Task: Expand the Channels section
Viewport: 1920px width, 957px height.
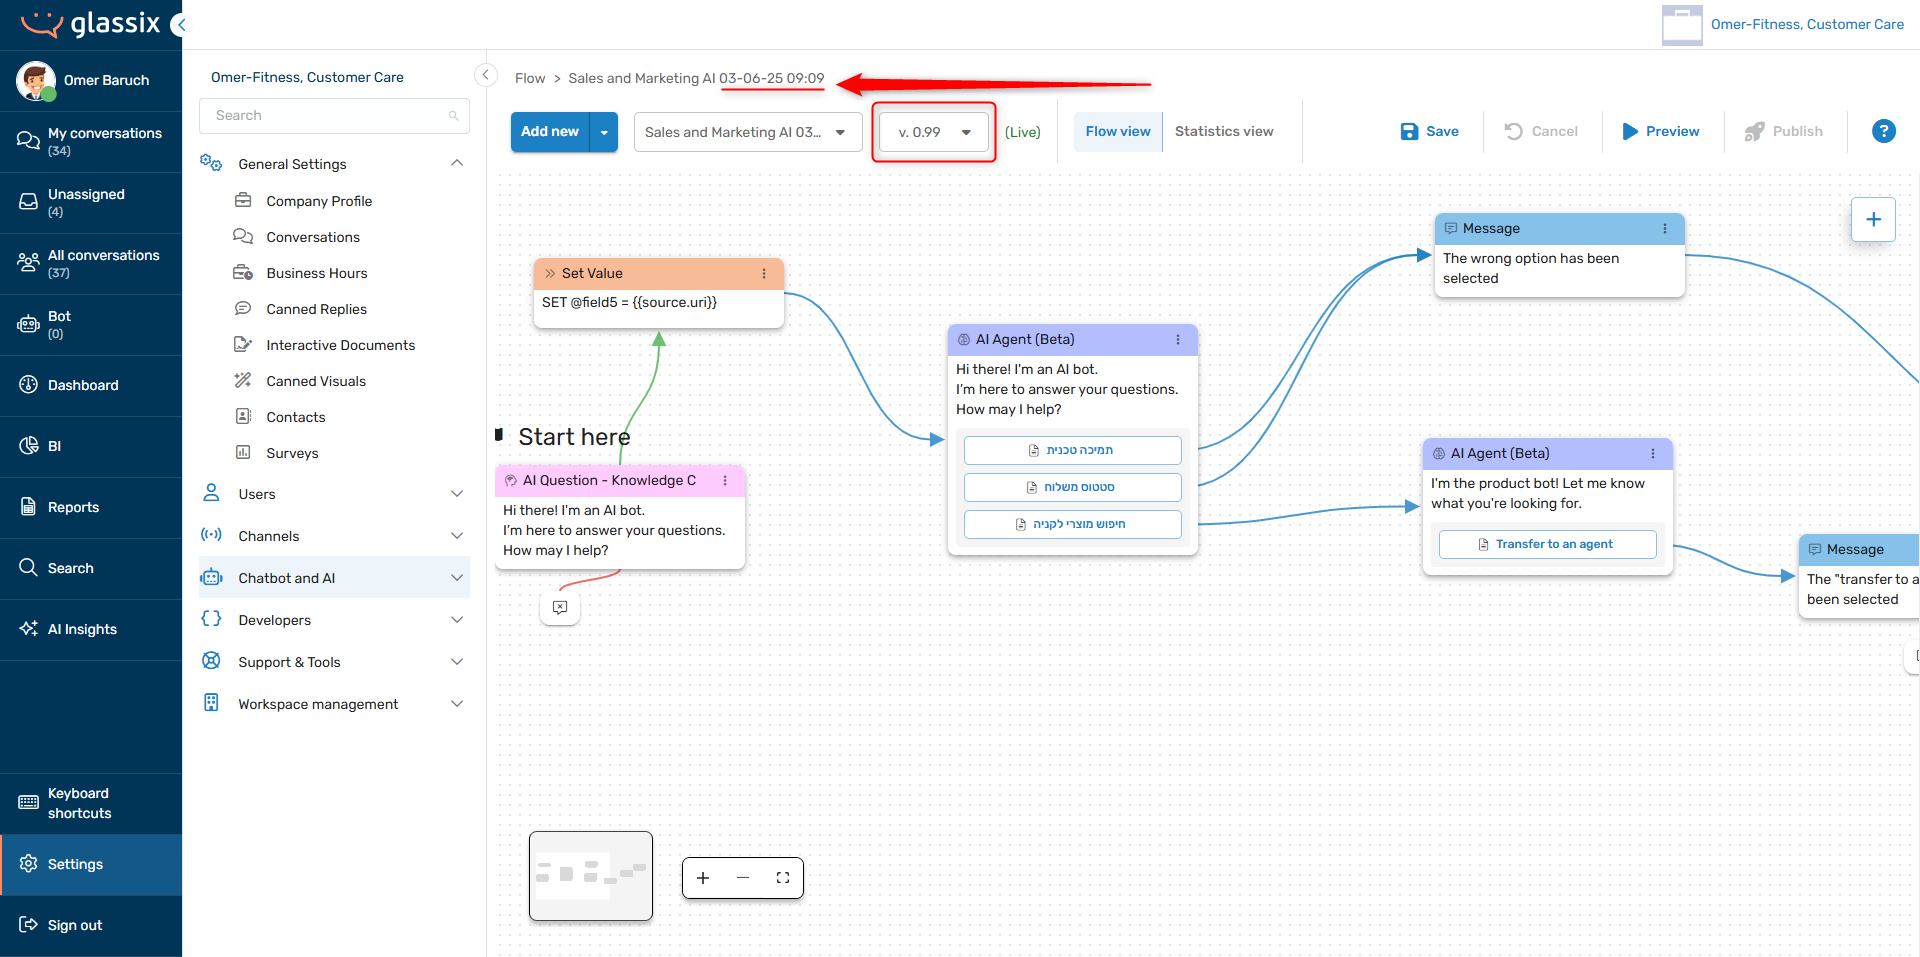Action: pyautogui.click(x=457, y=535)
